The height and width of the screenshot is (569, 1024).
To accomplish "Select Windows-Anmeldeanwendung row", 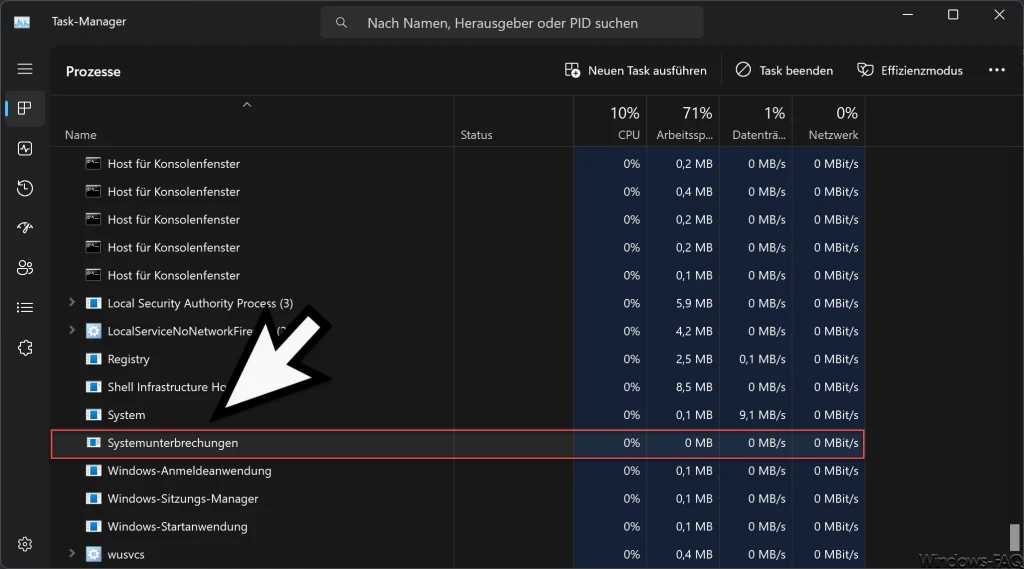I will [x=458, y=471].
